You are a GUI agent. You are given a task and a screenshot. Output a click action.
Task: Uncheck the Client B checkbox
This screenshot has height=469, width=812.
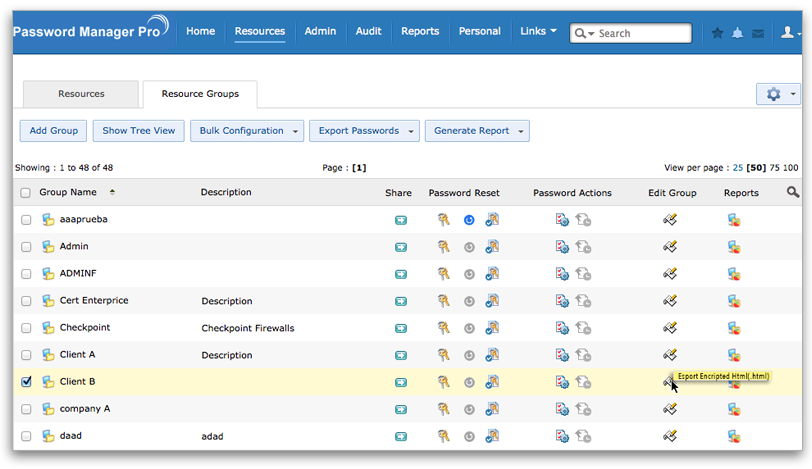click(26, 382)
